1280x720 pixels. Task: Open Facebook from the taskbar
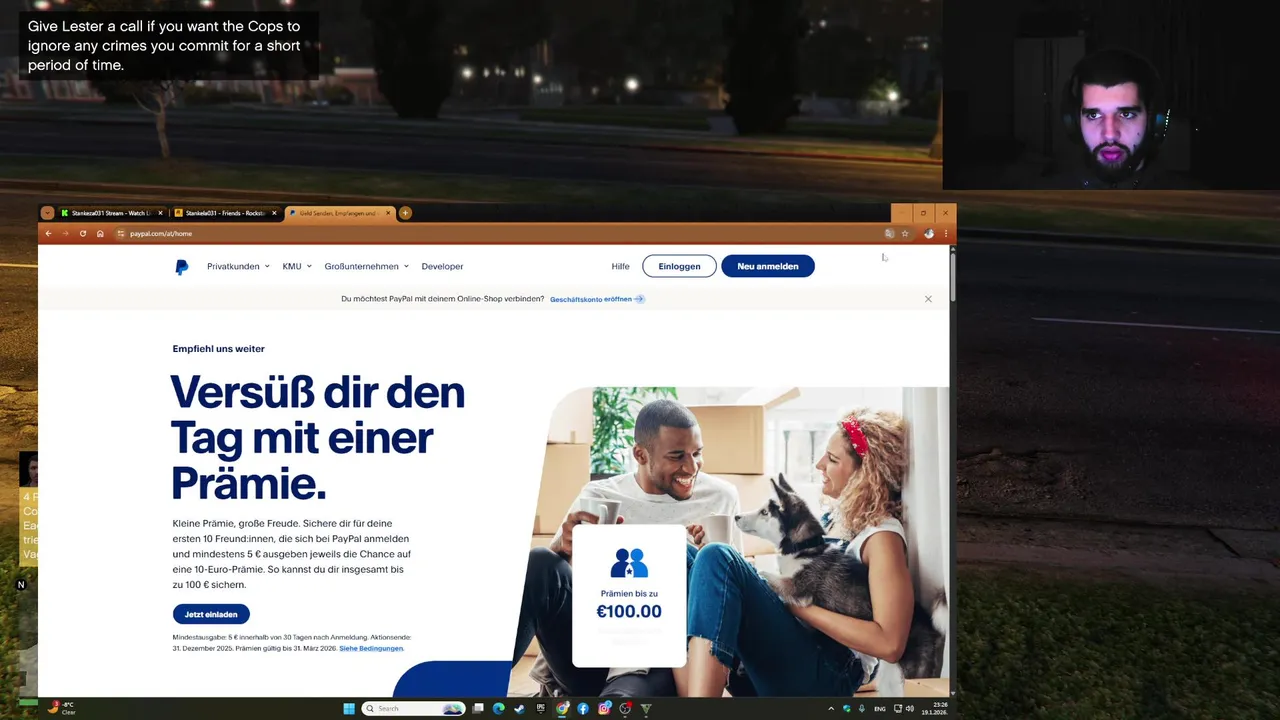(583, 709)
